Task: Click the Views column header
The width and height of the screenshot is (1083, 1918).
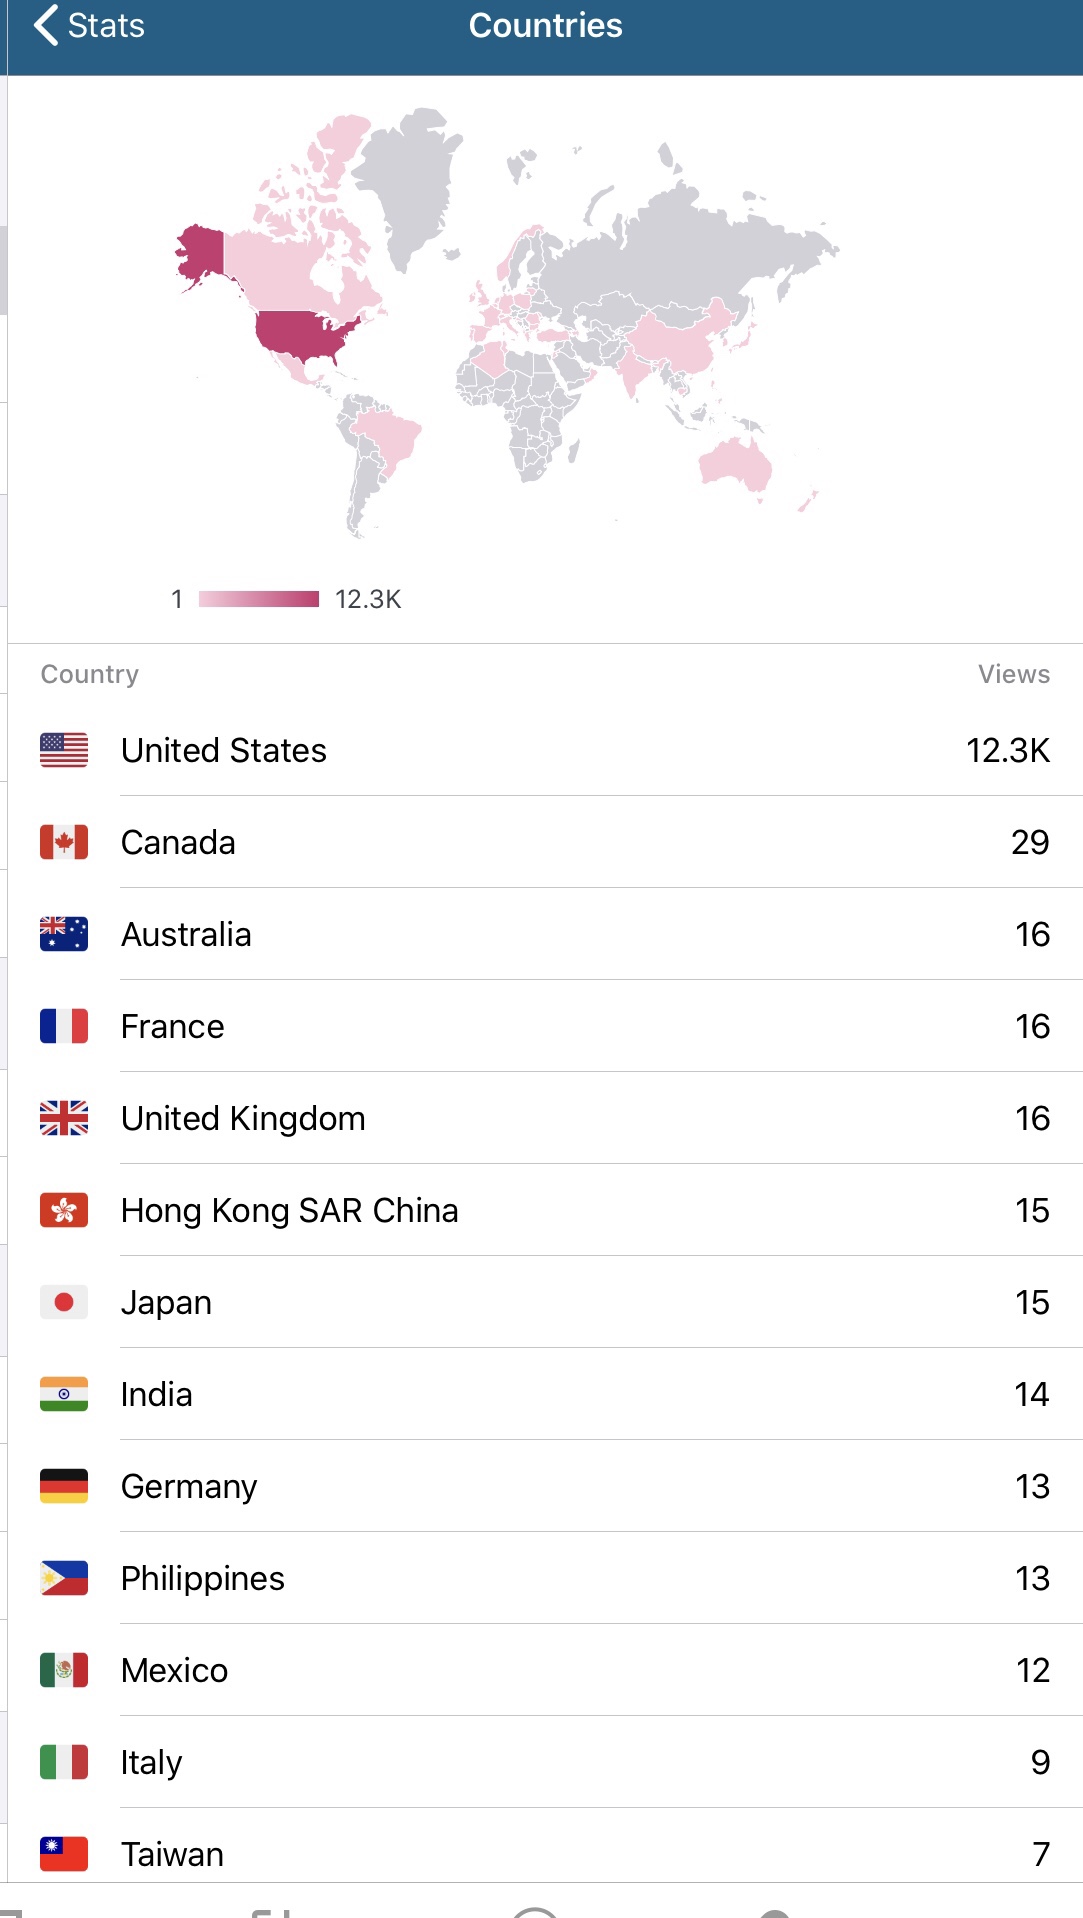Action: (1013, 674)
